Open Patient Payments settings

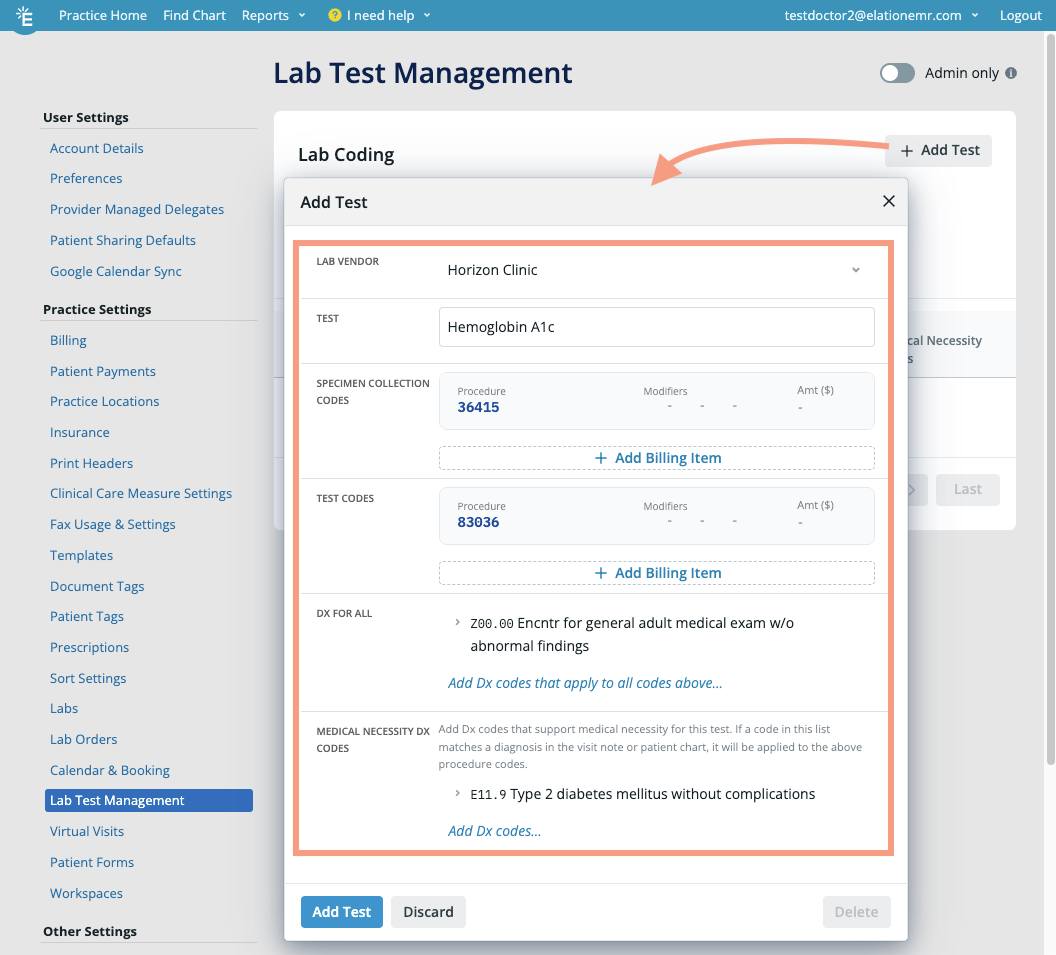tap(102, 371)
